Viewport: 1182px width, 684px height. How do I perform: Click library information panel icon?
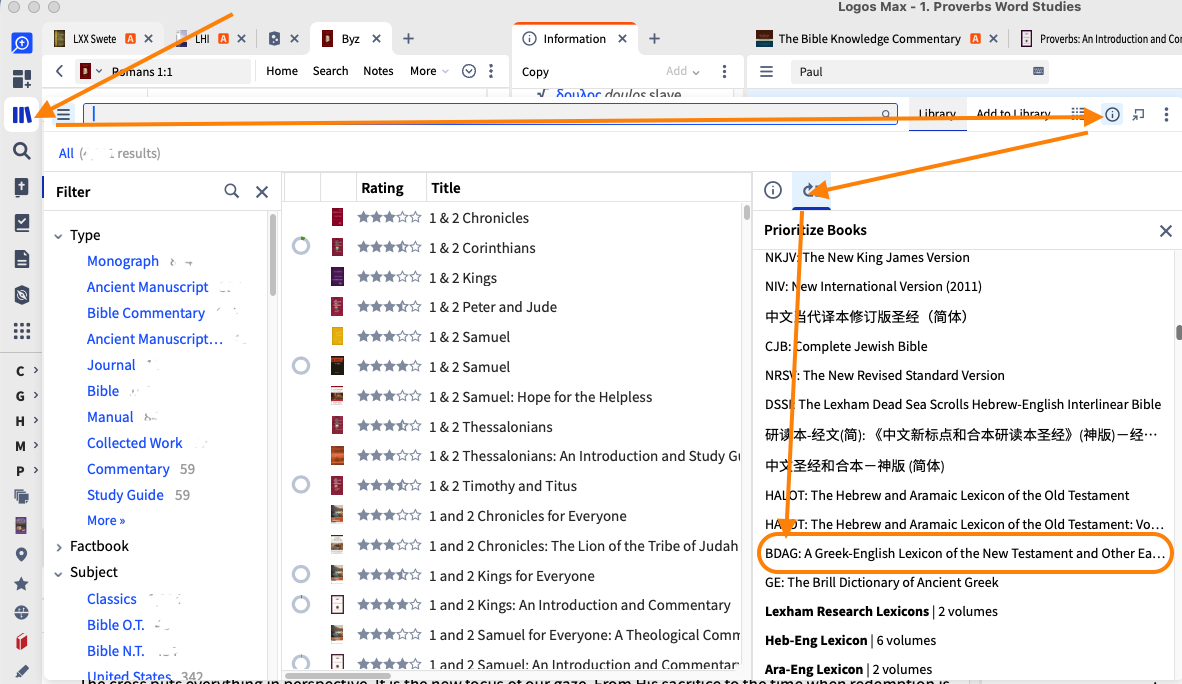pyautogui.click(x=1113, y=115)
